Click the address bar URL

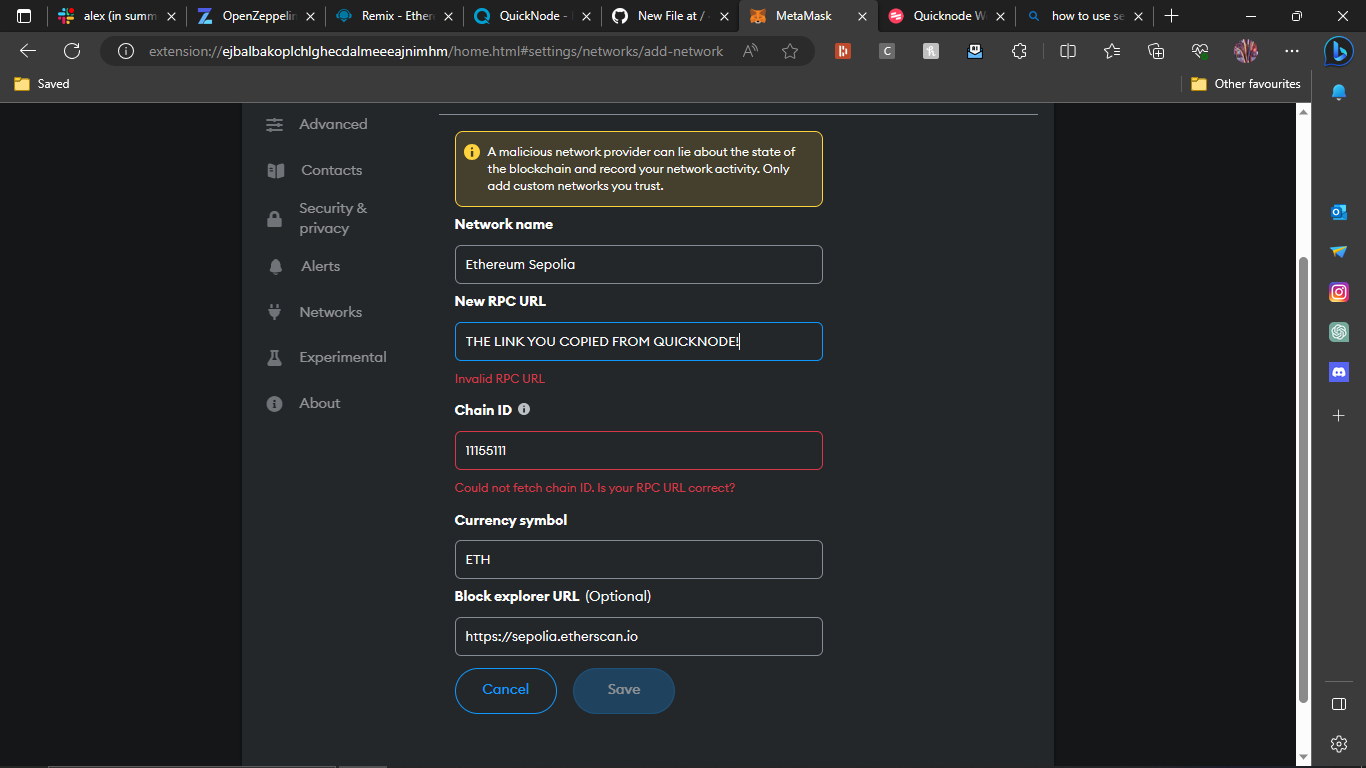(436, 51)
